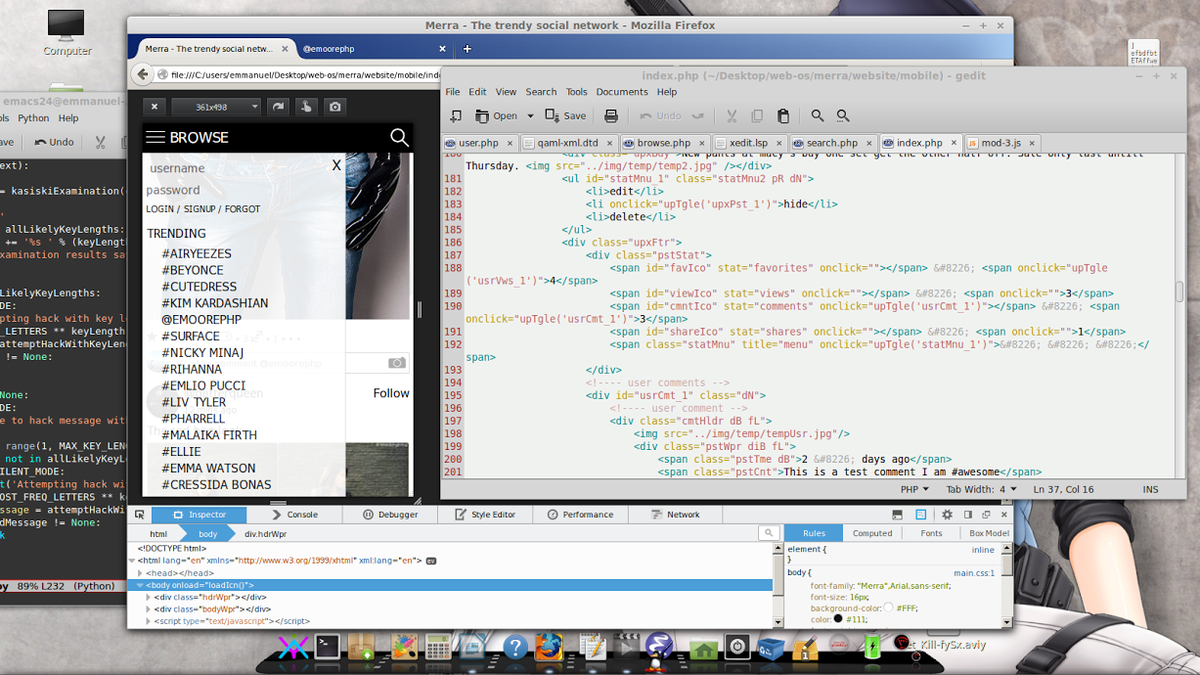Screen dimensions: 1200x675
Task: Collapse the body onload node in inspector
Action: 141,585
